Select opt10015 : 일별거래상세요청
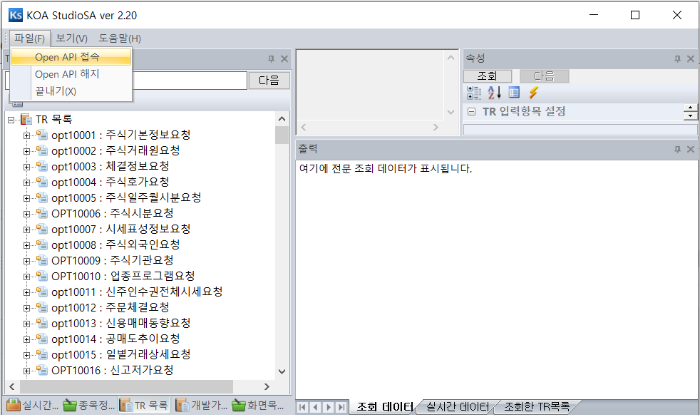 click(121, 355)
